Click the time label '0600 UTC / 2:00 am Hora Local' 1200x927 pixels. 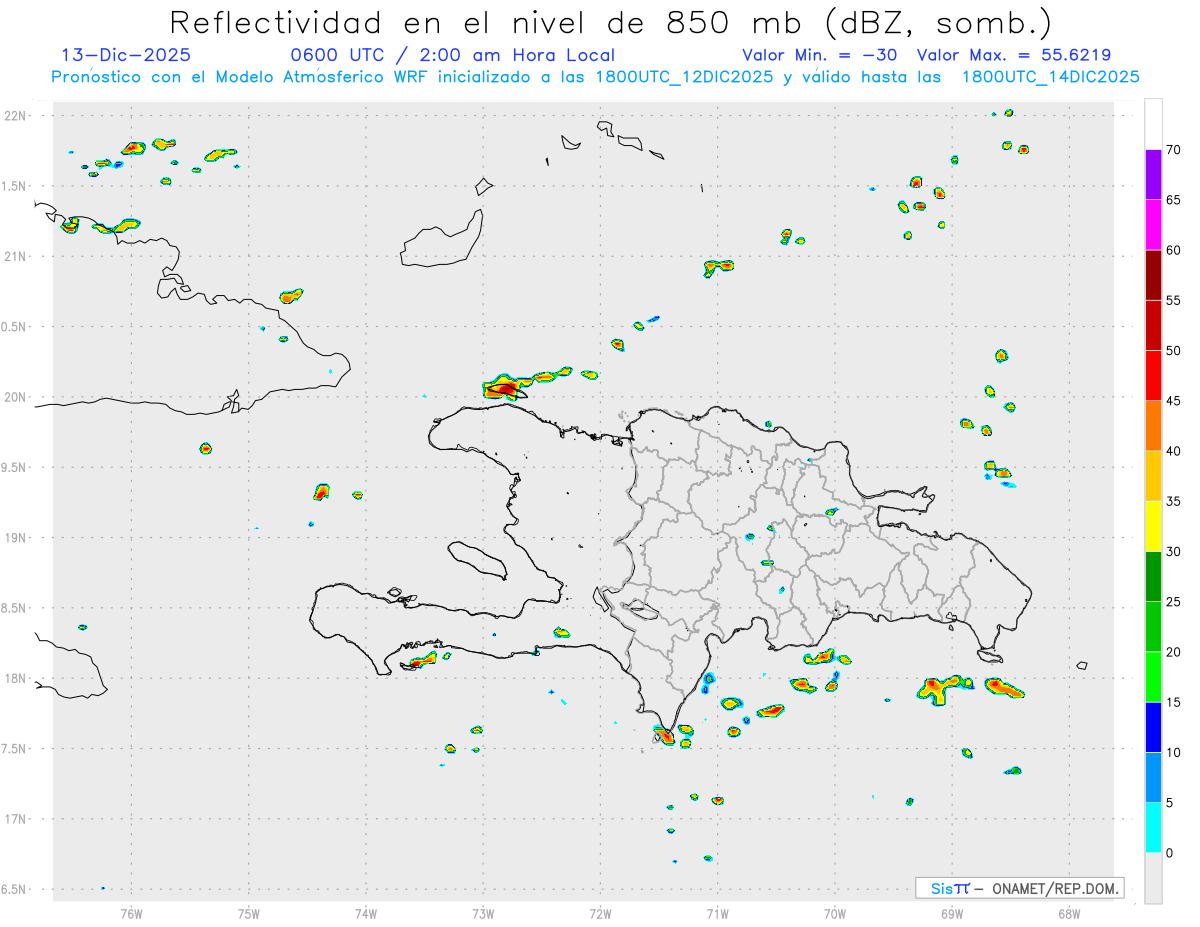[452, 56]
